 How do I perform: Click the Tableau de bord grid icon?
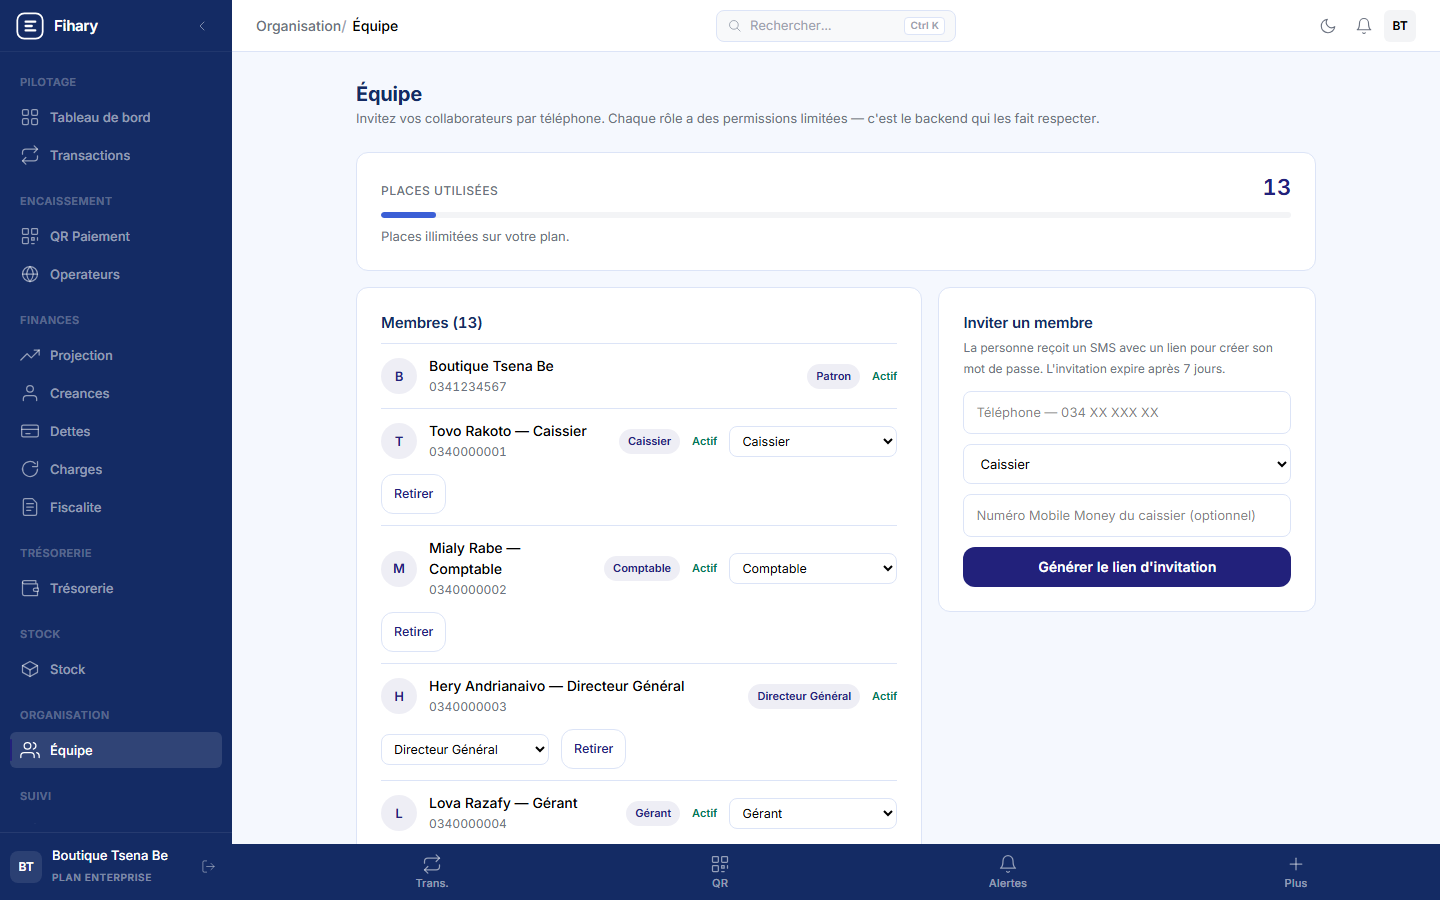click(30, 117)
